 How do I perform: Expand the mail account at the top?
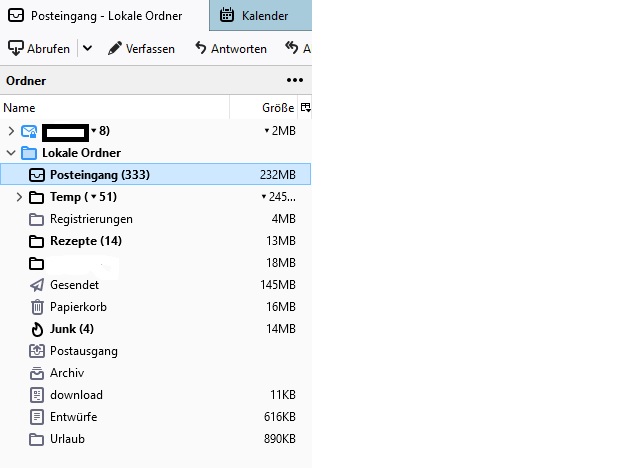pyautogui.click(x=11, y=131)
